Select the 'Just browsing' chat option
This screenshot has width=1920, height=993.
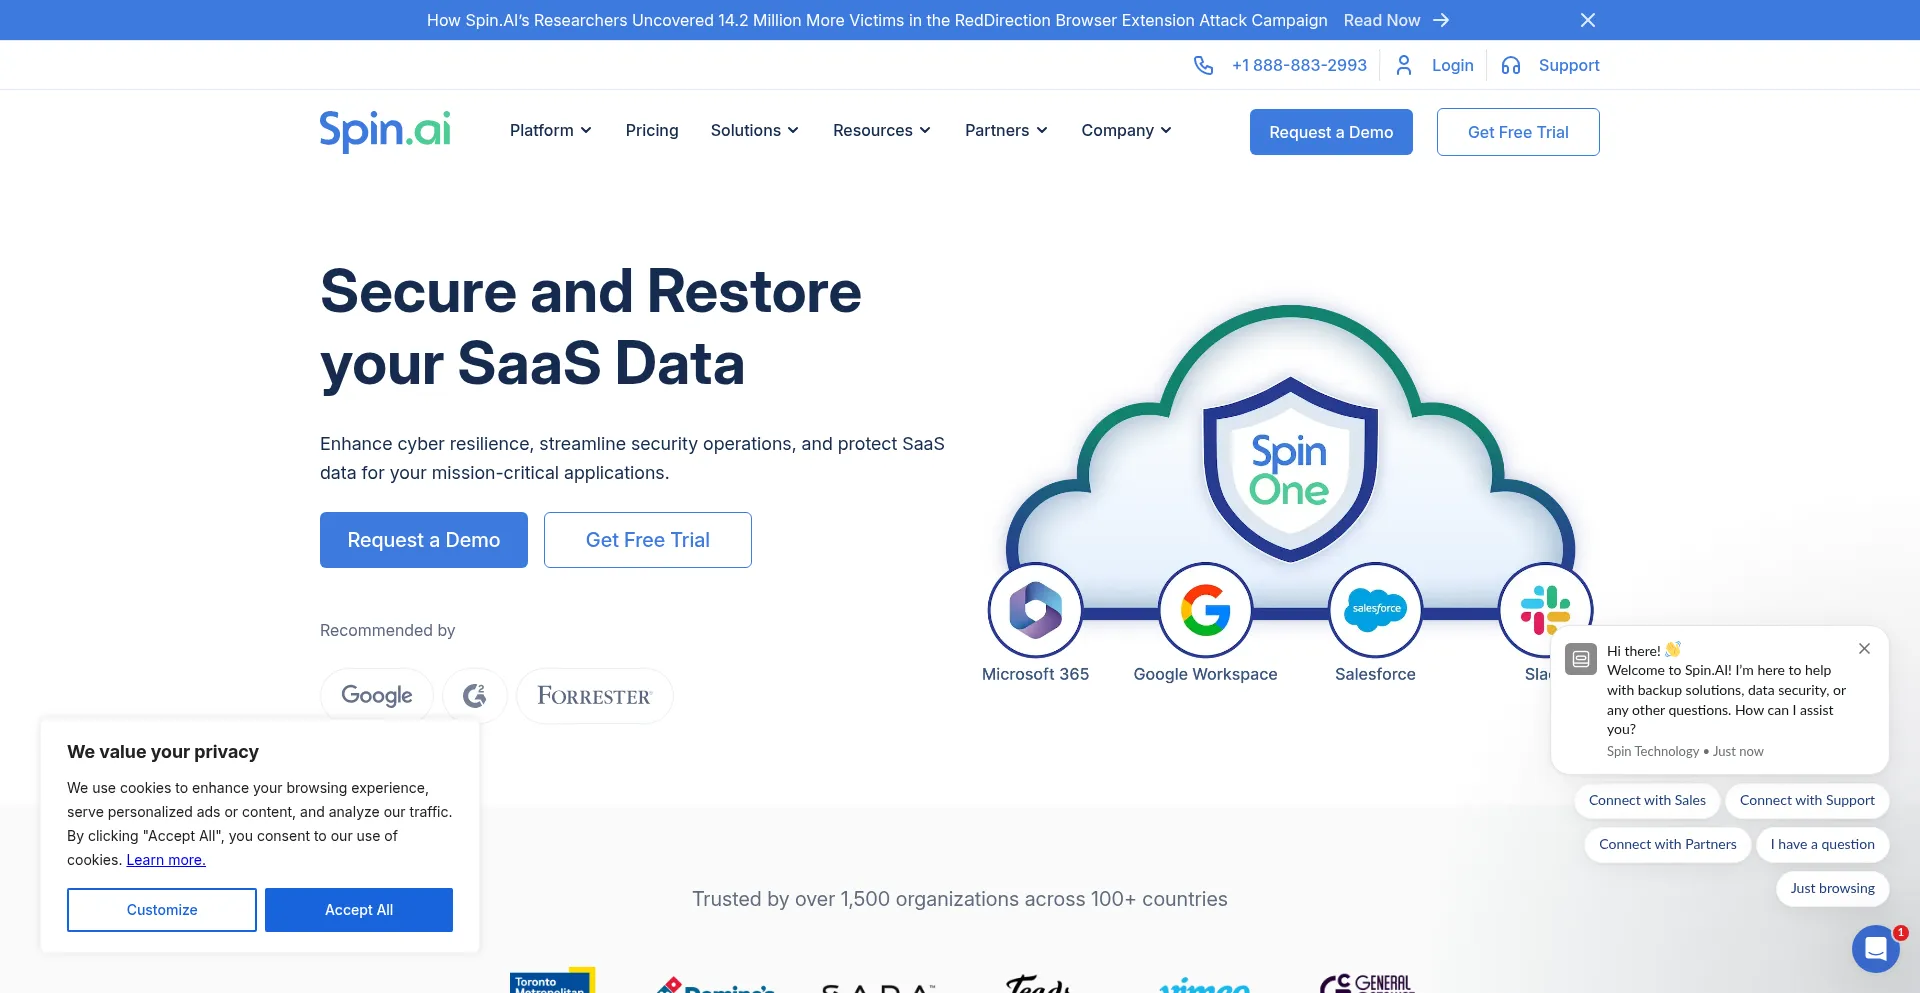click(x=1832, y=888)
